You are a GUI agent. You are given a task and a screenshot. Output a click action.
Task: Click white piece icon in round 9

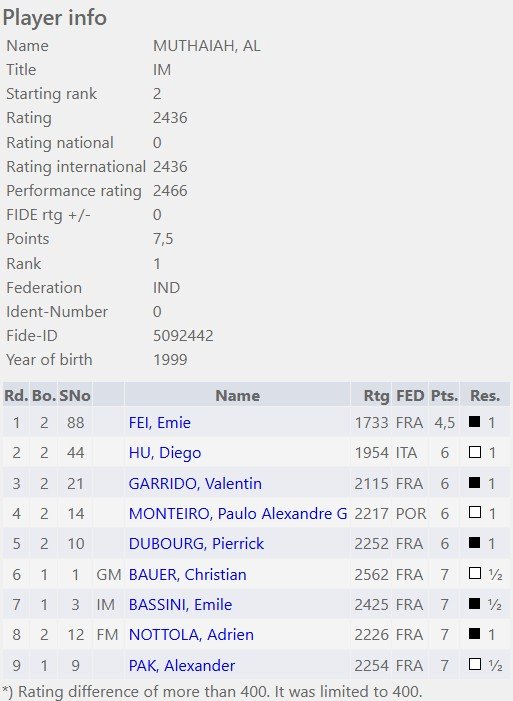coord(475,664)
